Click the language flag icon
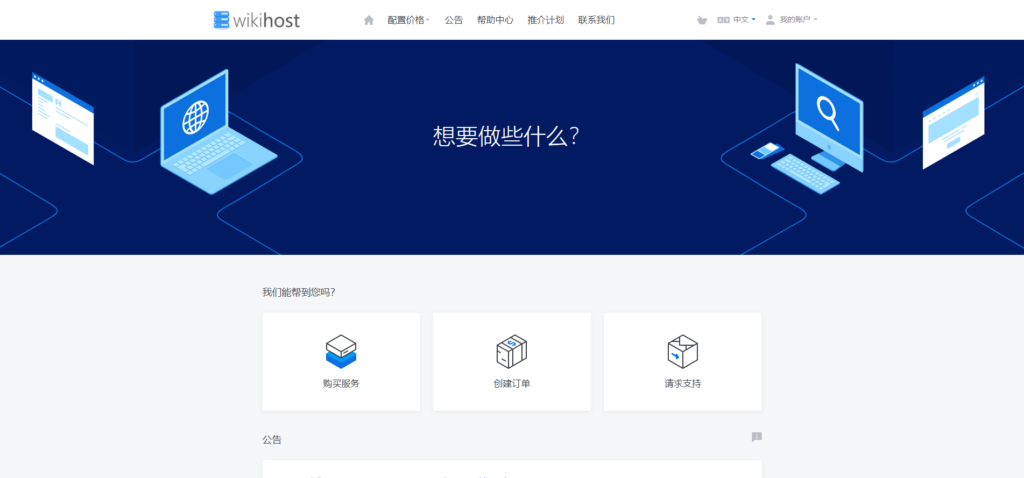This screenshot has height=478, width=1024. (723, 20)
